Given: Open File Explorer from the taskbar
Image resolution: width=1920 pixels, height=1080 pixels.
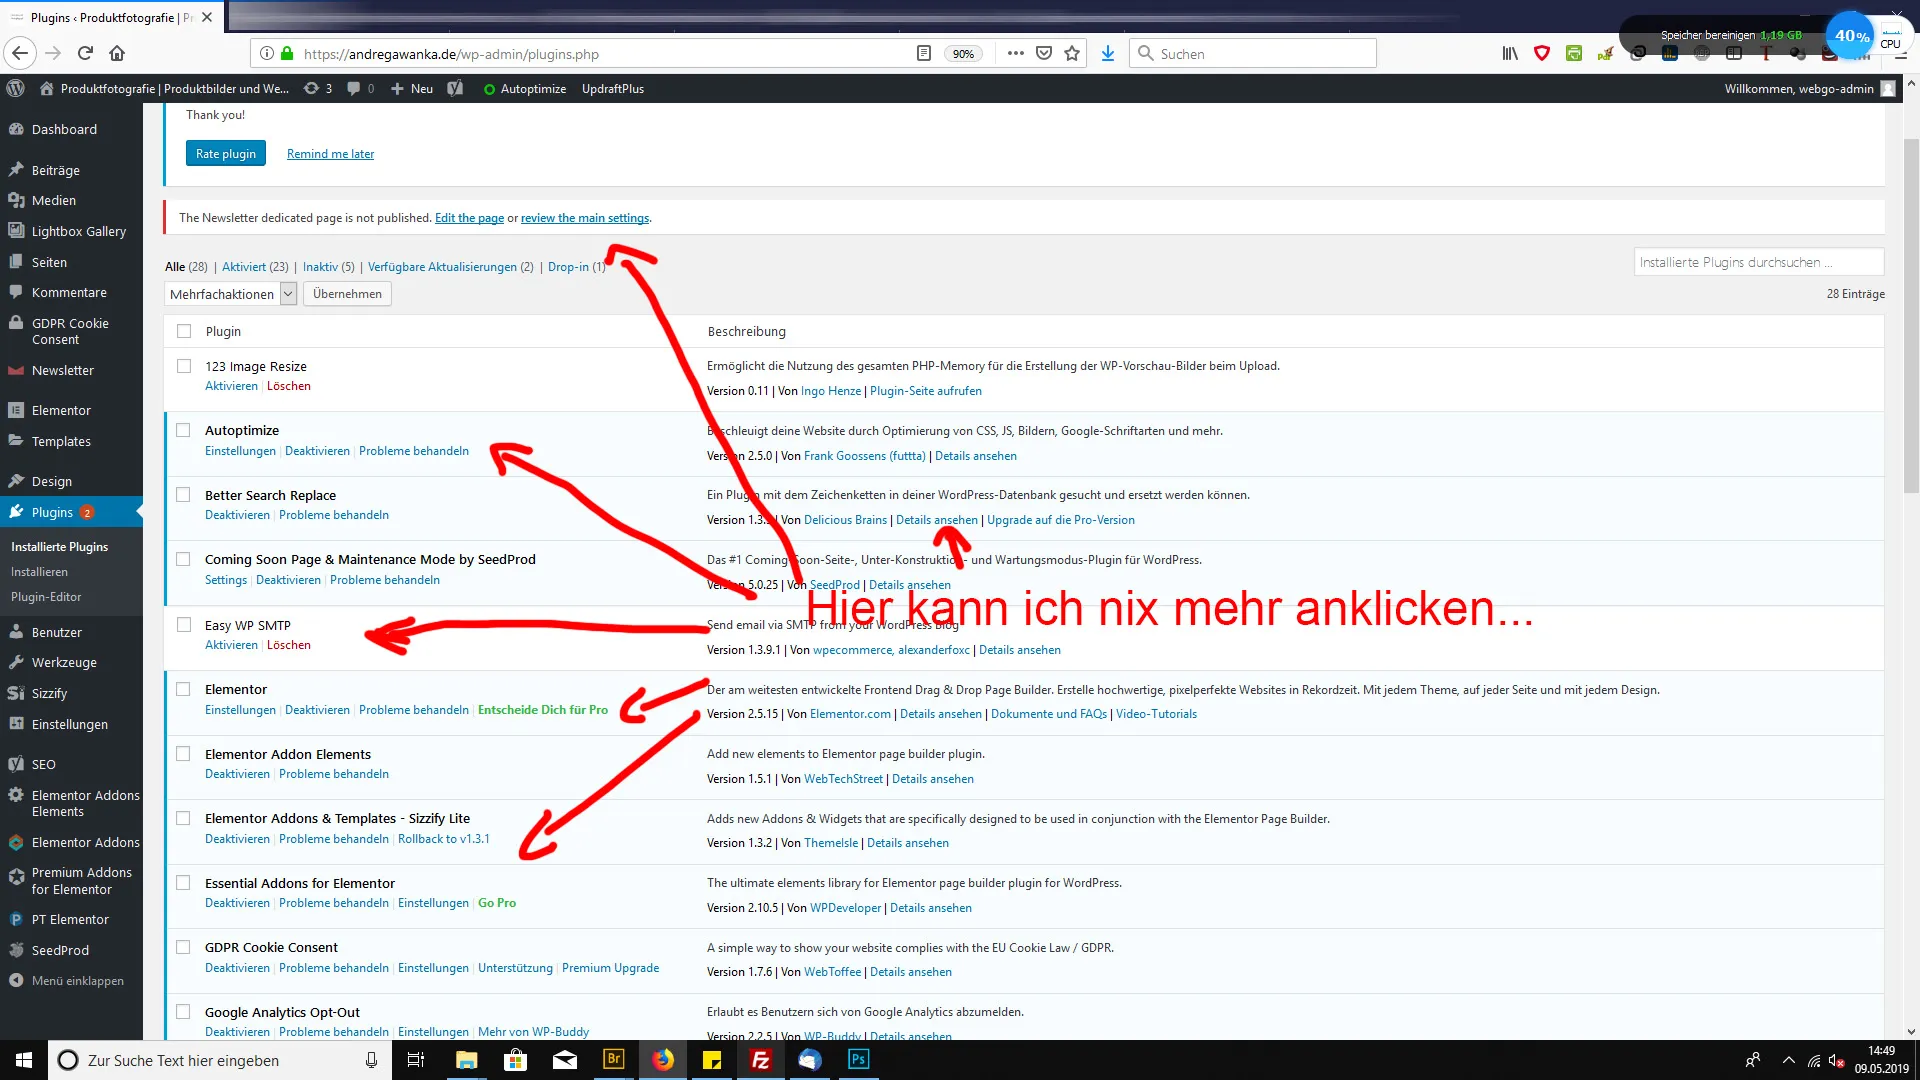Looking at the screenshot, I should click(x=467, y=1060).
